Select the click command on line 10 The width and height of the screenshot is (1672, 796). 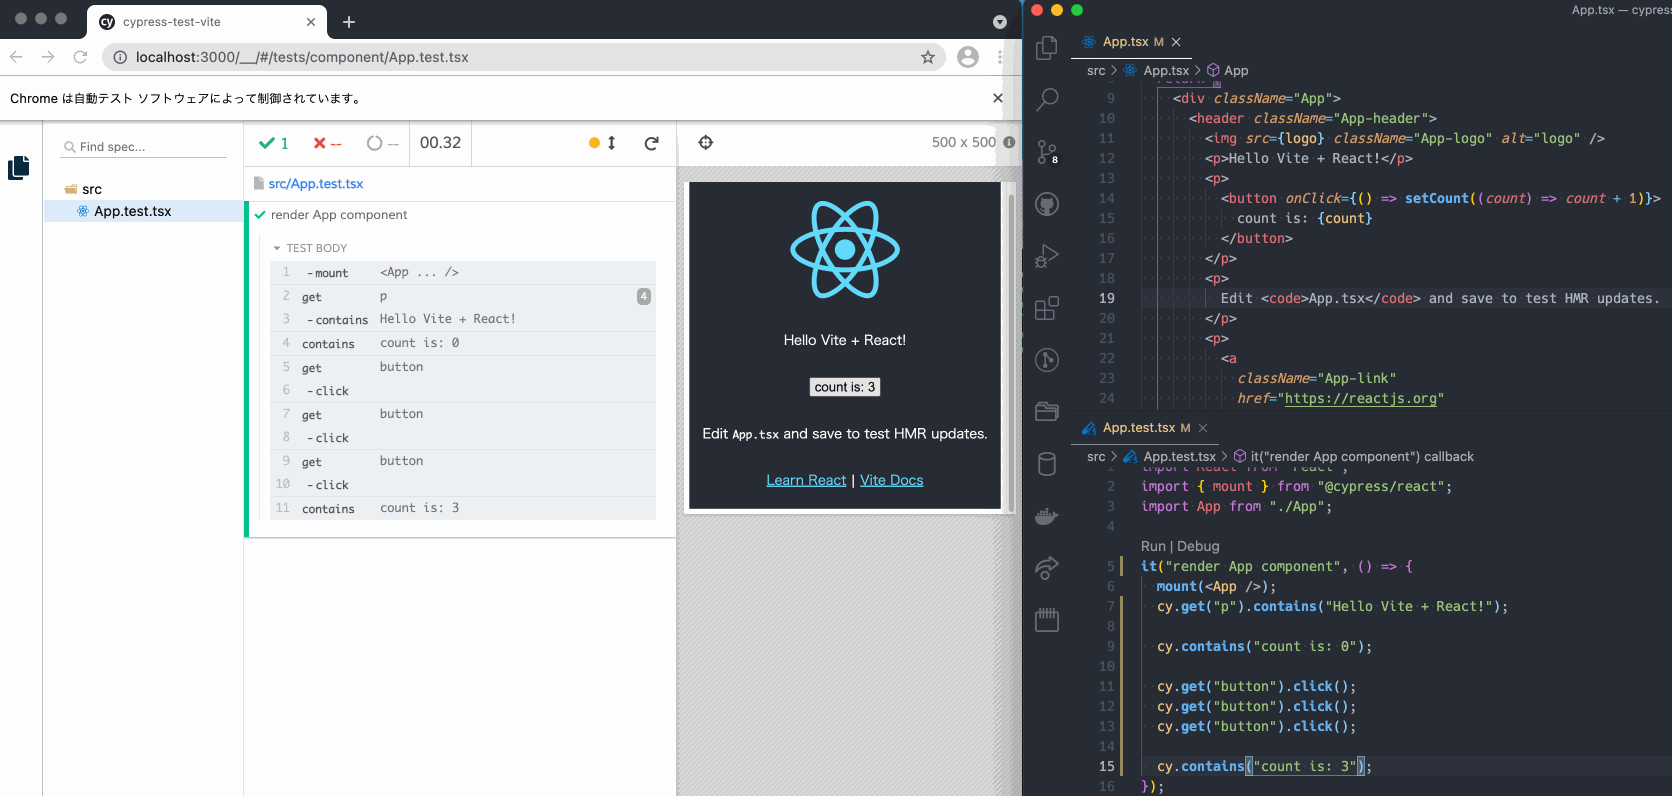coord(463,484)
